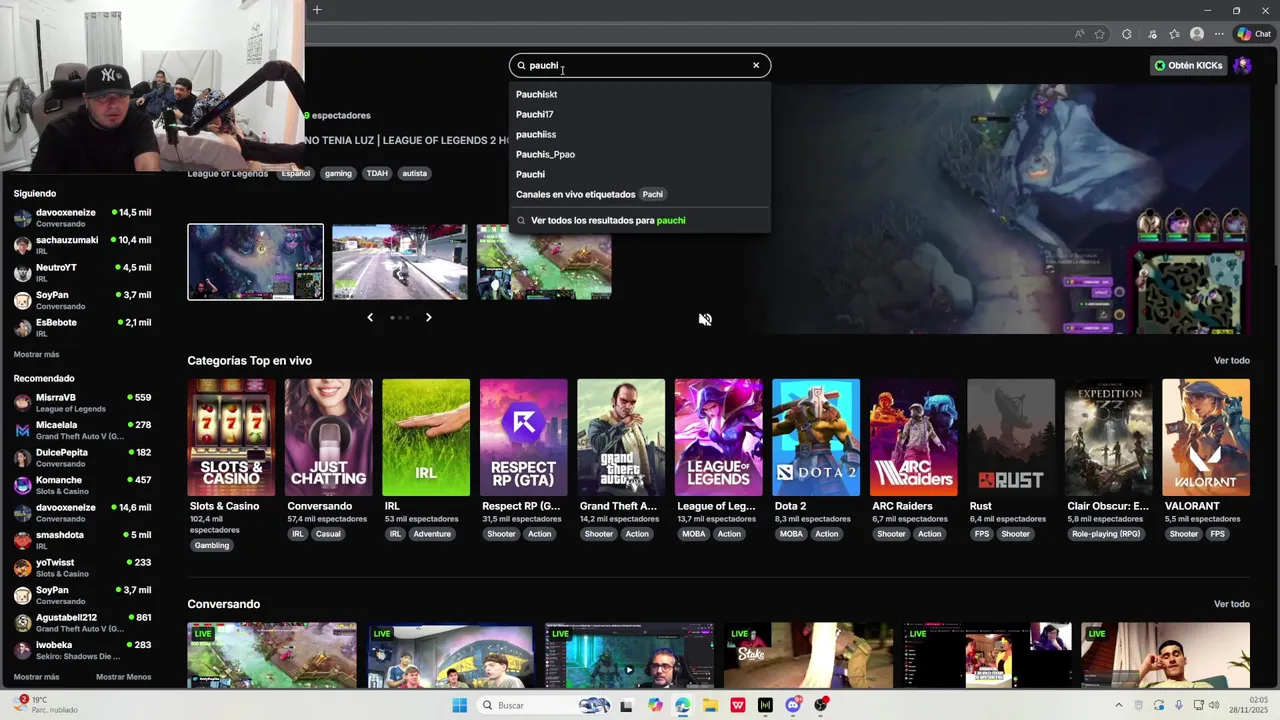1280x720 pixels.
Task: Open Respect RP (GTA) category card
Action: click(x=523, y=437)
